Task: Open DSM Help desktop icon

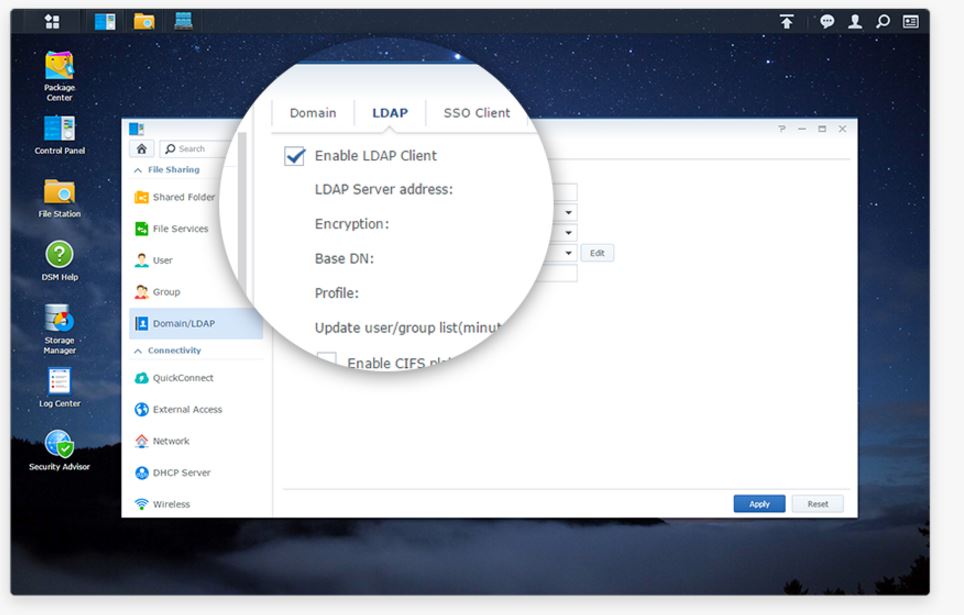Action: pyautogui.click(x=60, y=261)
